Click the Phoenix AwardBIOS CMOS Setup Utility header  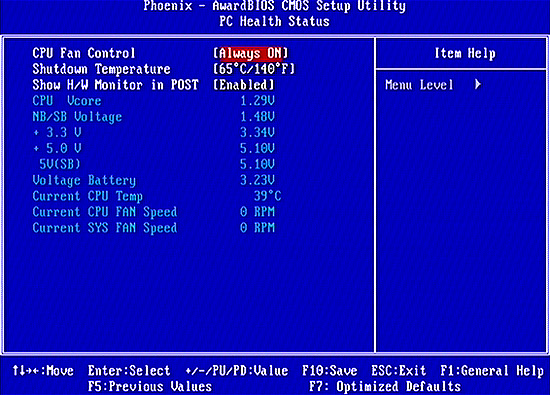275,6
